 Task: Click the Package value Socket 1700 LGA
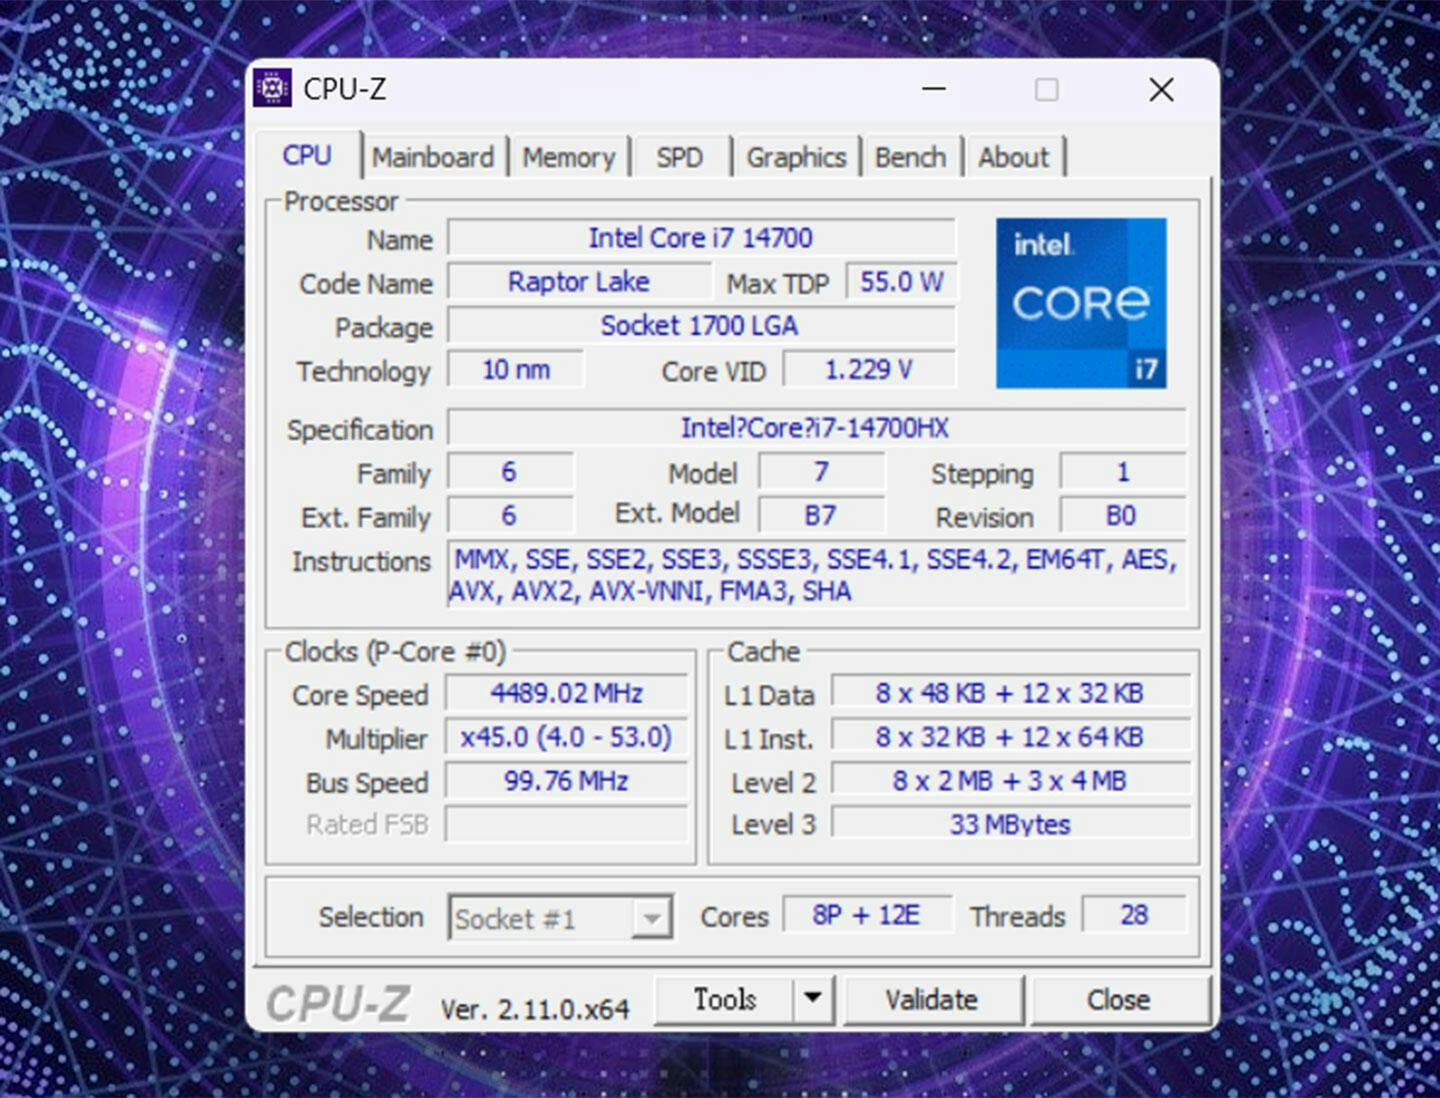[701, 326]
